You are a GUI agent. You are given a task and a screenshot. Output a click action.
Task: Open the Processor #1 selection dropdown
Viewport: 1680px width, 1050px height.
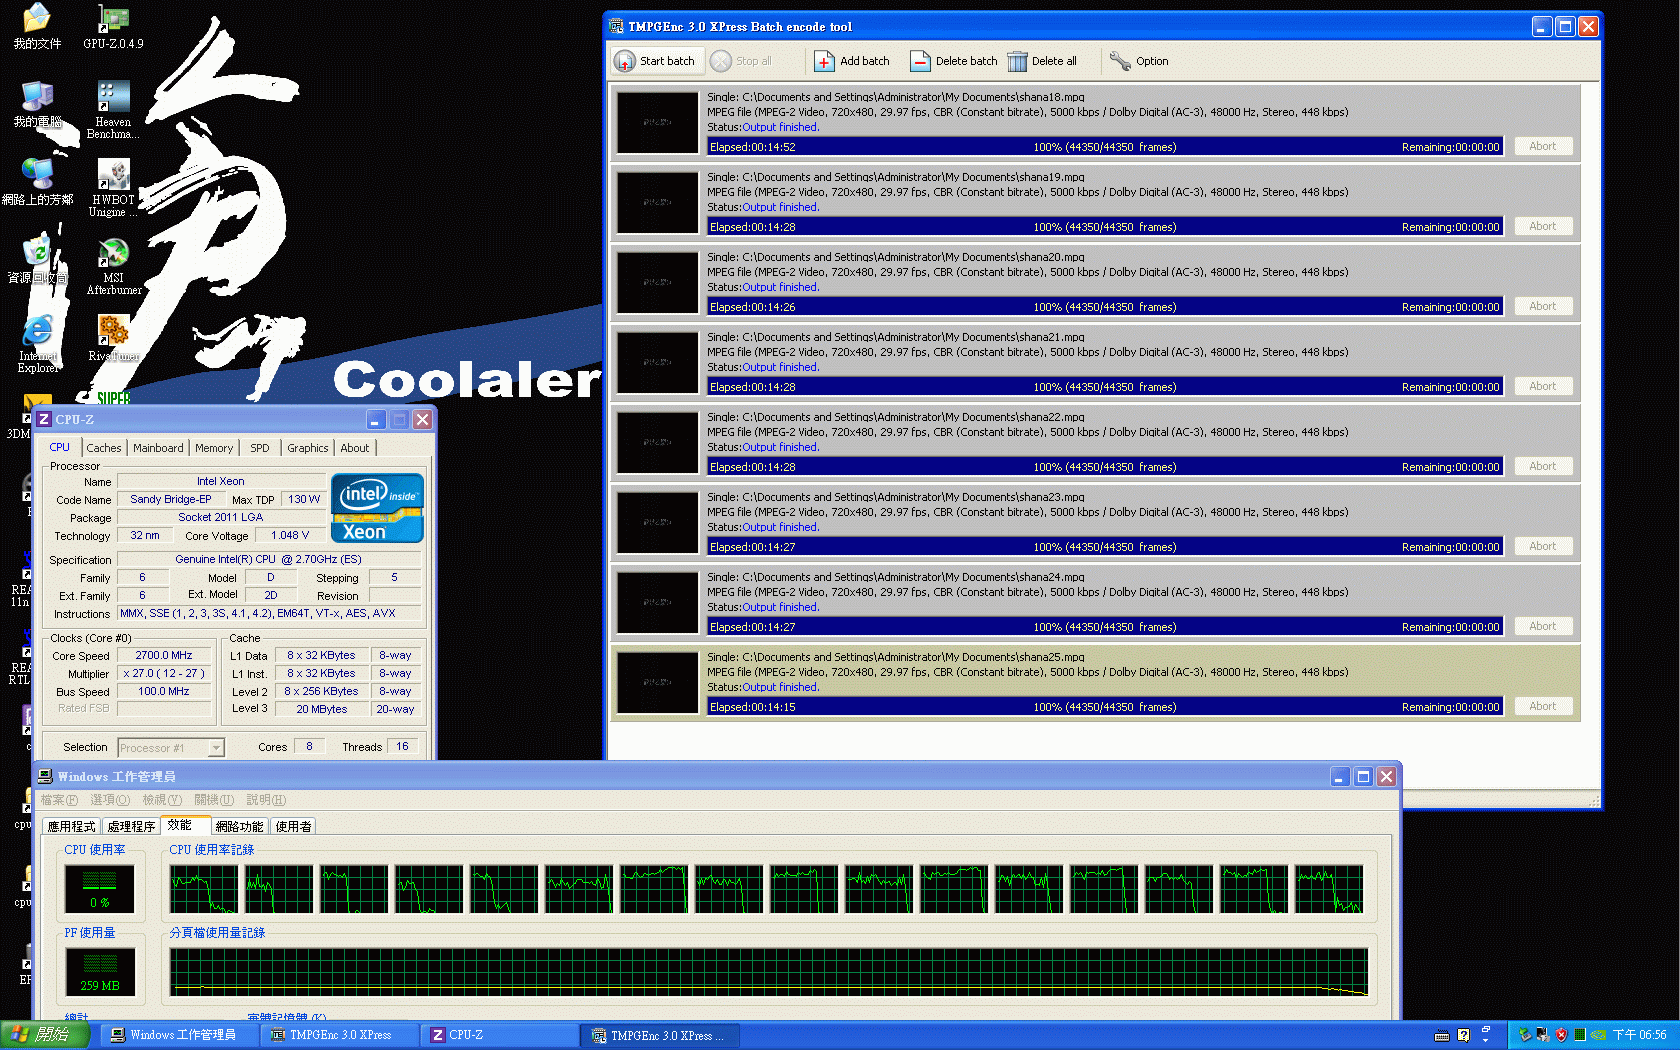click(x=216, y=748)
